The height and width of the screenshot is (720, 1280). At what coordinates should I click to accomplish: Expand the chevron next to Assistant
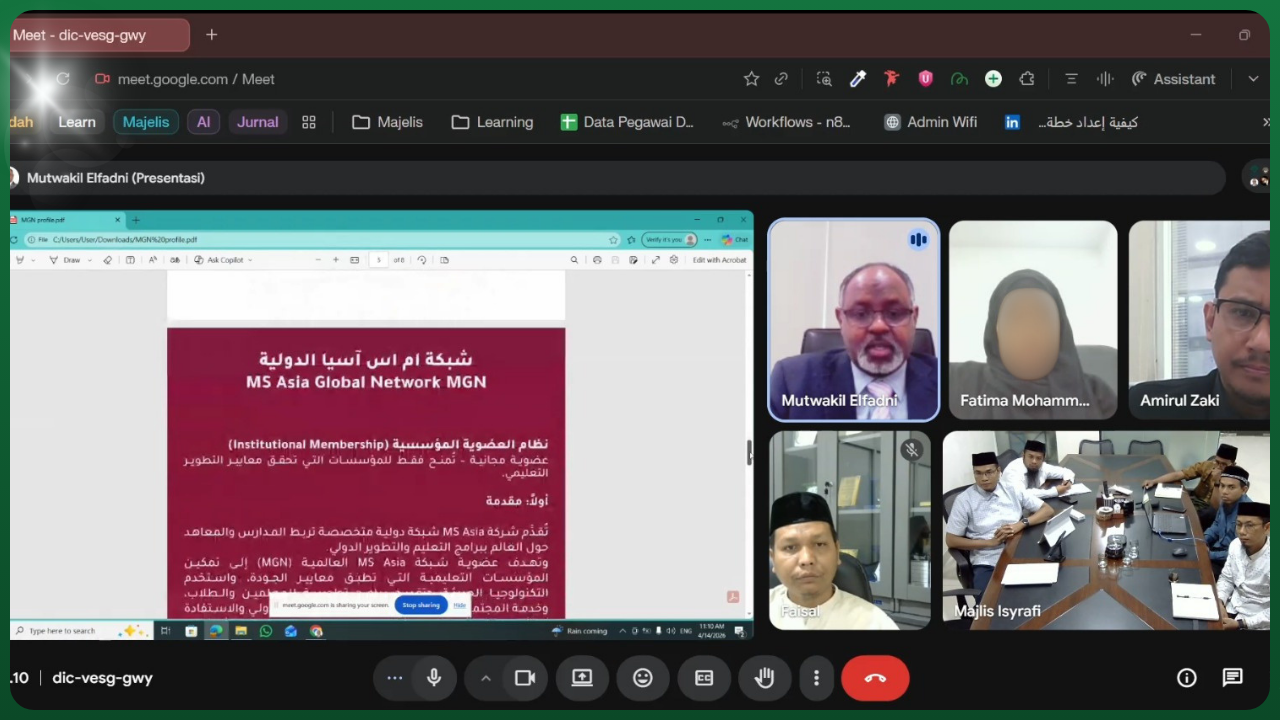[1253, 79]
